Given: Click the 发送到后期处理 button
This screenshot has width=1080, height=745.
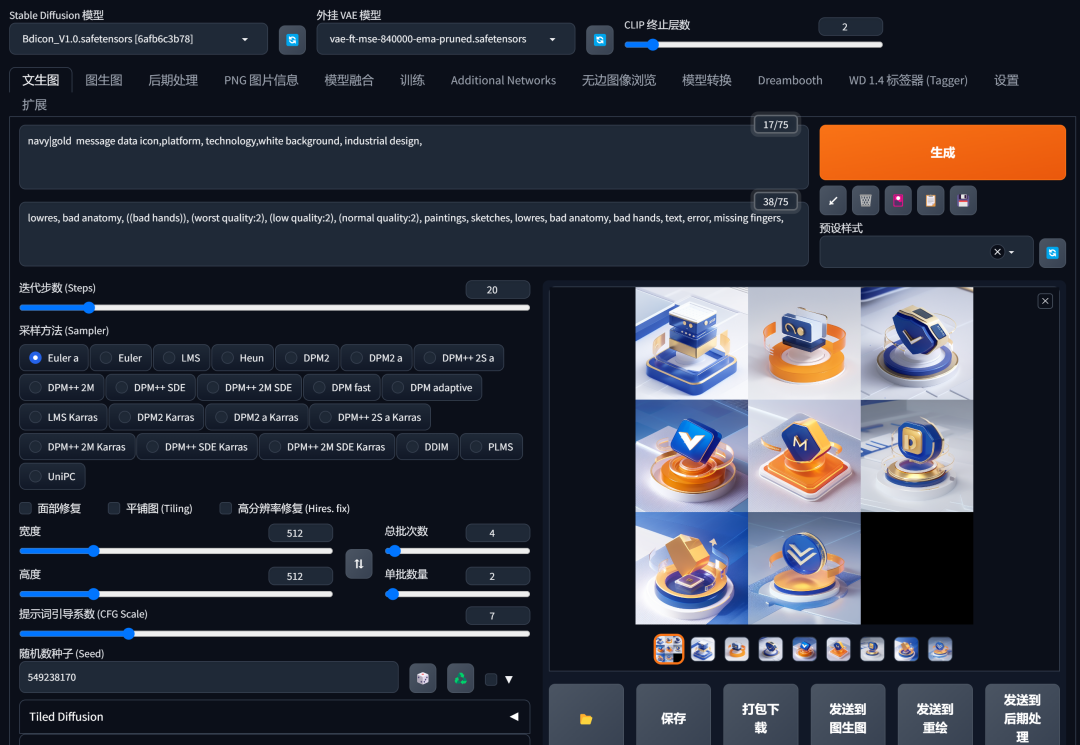Looking at the screenshot, I should pos(1022,718).
